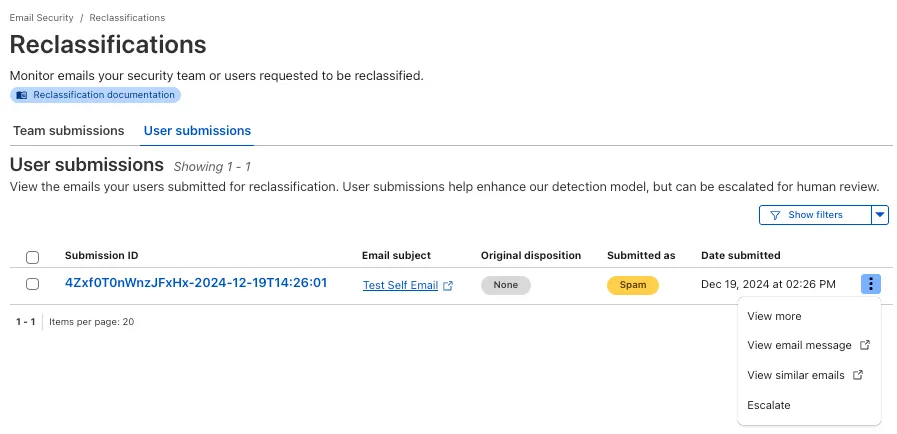897x434 pixels.
Task: Click the funnel filter icon
Action: (x=775, y=215)
